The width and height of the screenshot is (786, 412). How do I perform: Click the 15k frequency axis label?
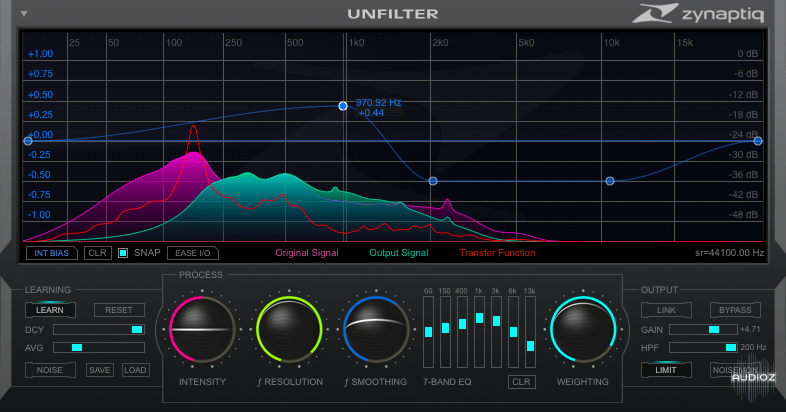point(685,43)
